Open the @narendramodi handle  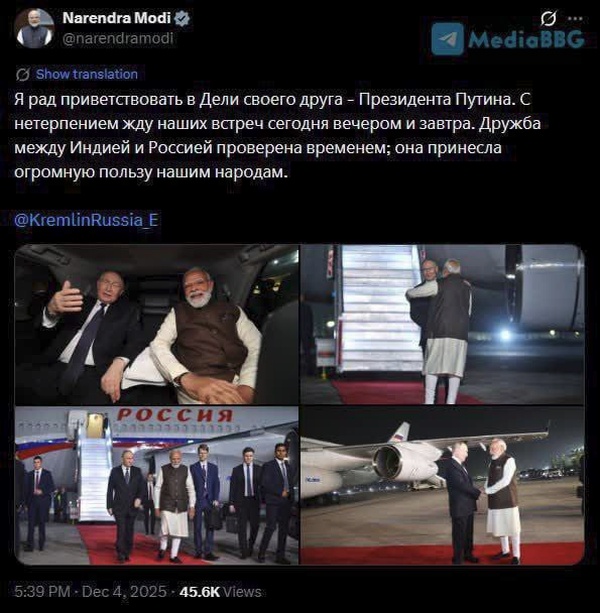[118, 38]
